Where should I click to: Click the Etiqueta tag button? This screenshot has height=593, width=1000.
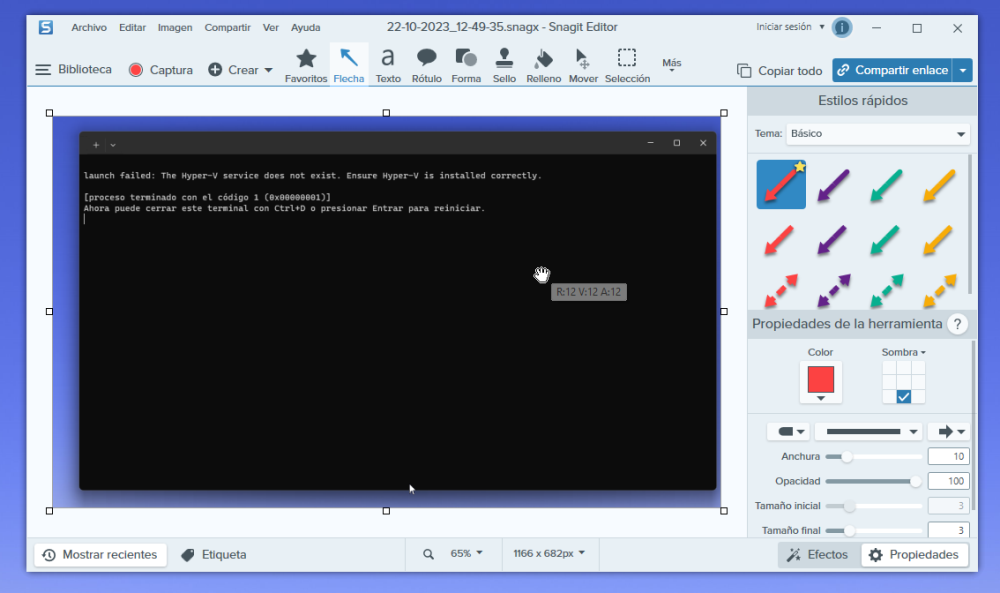214,555
